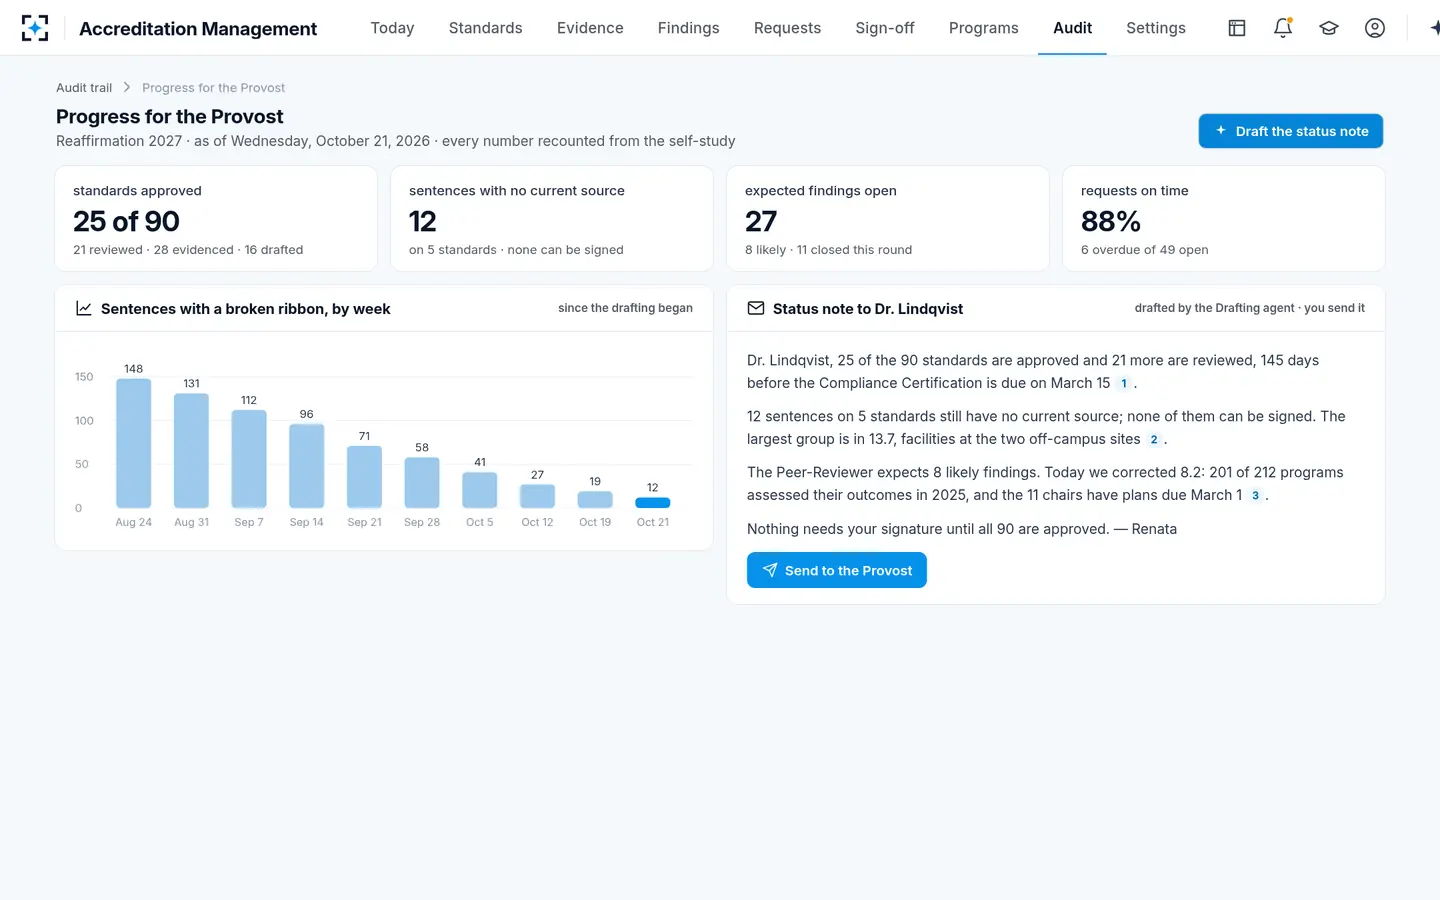Switch to the Programs tab

pyautogui.click(x=984, y=28)
